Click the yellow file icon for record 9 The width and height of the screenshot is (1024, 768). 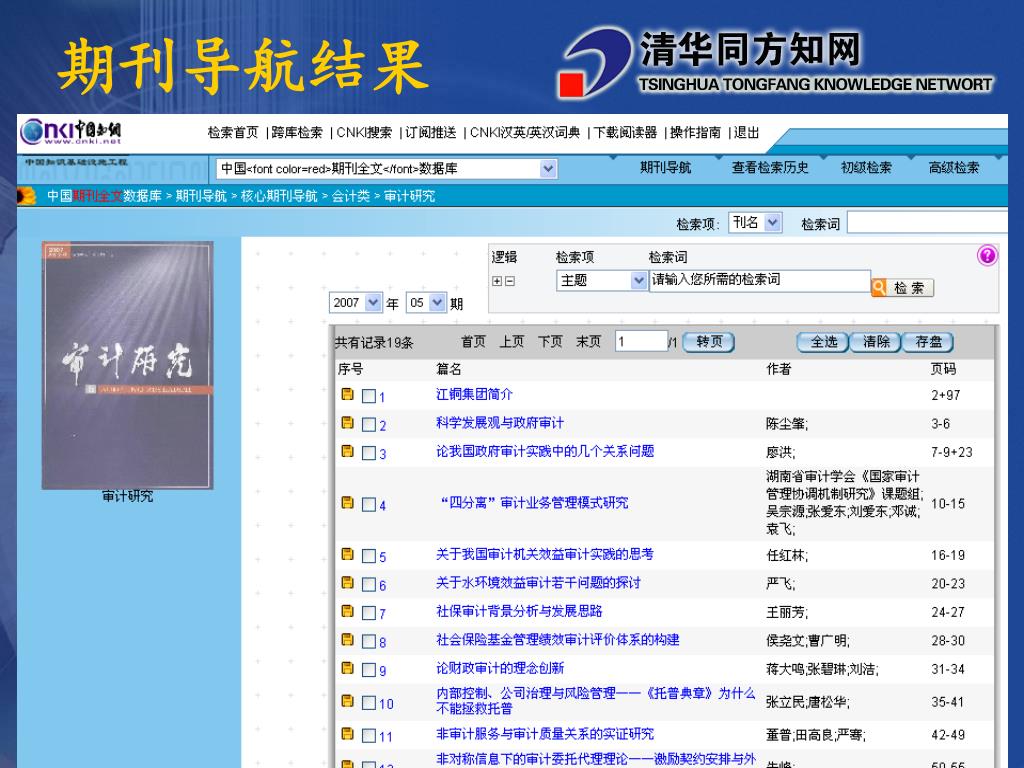[347, 667]
